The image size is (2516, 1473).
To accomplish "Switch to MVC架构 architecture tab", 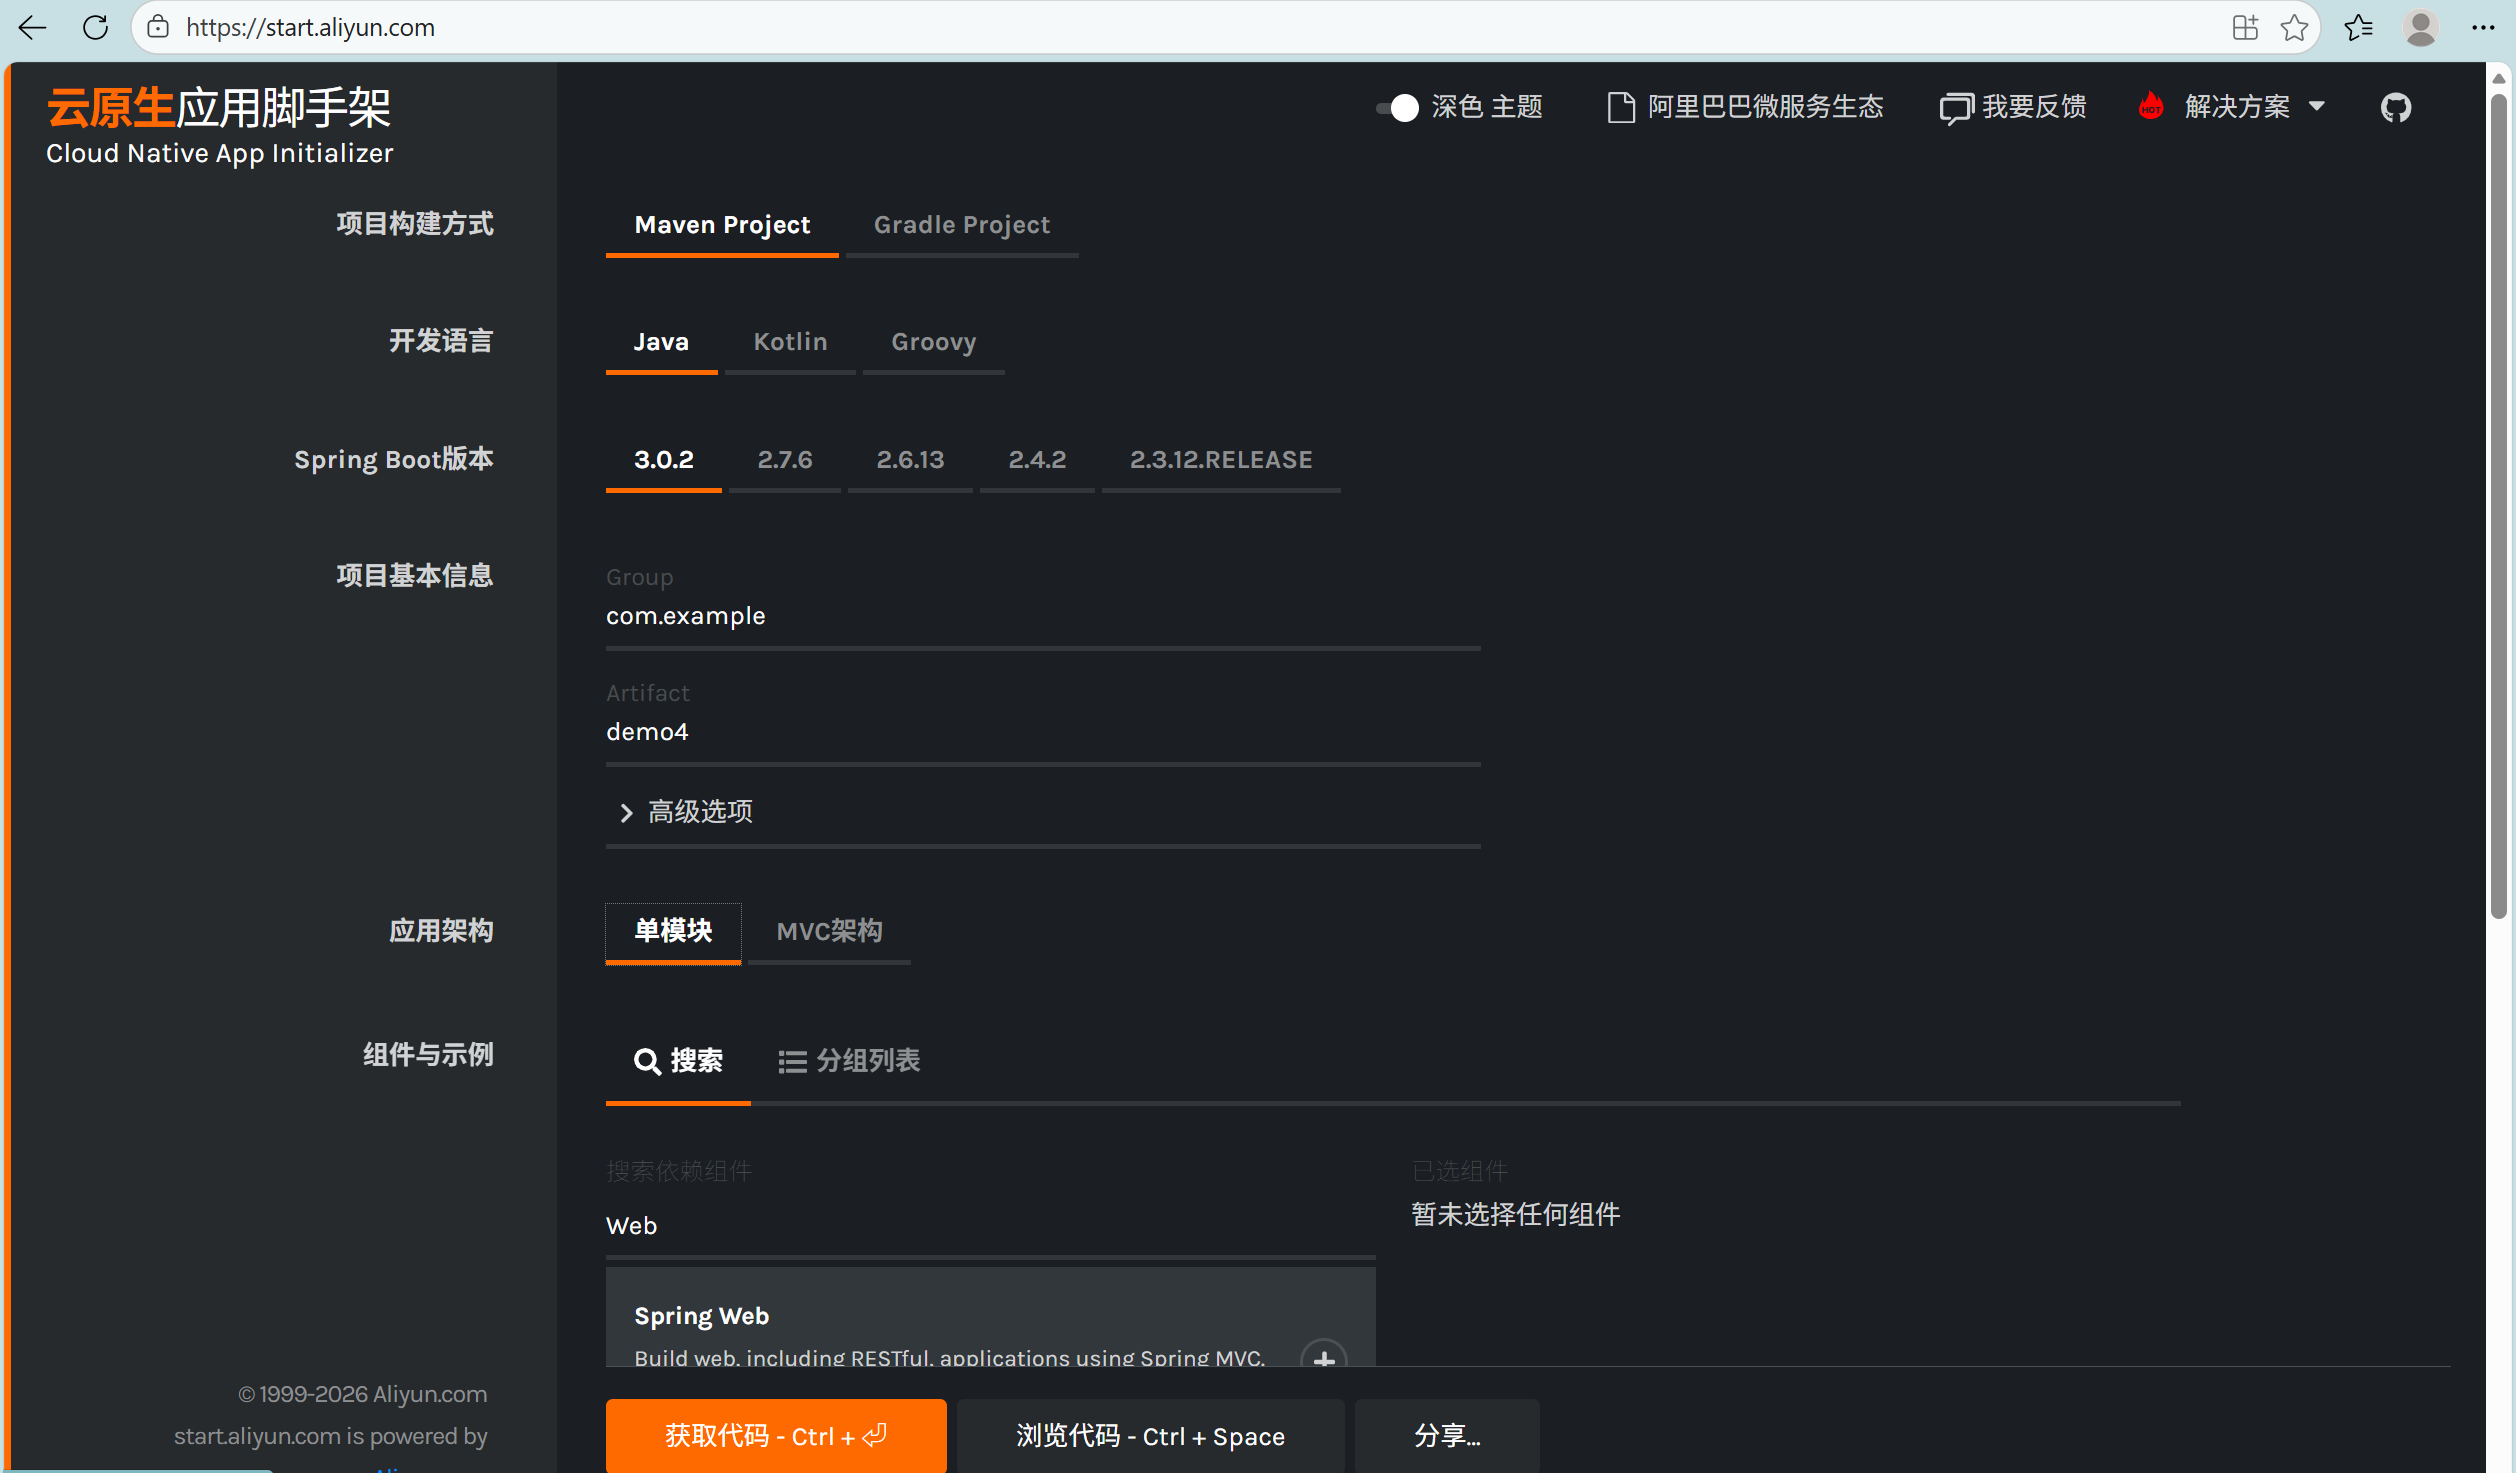I will (828, 931).
